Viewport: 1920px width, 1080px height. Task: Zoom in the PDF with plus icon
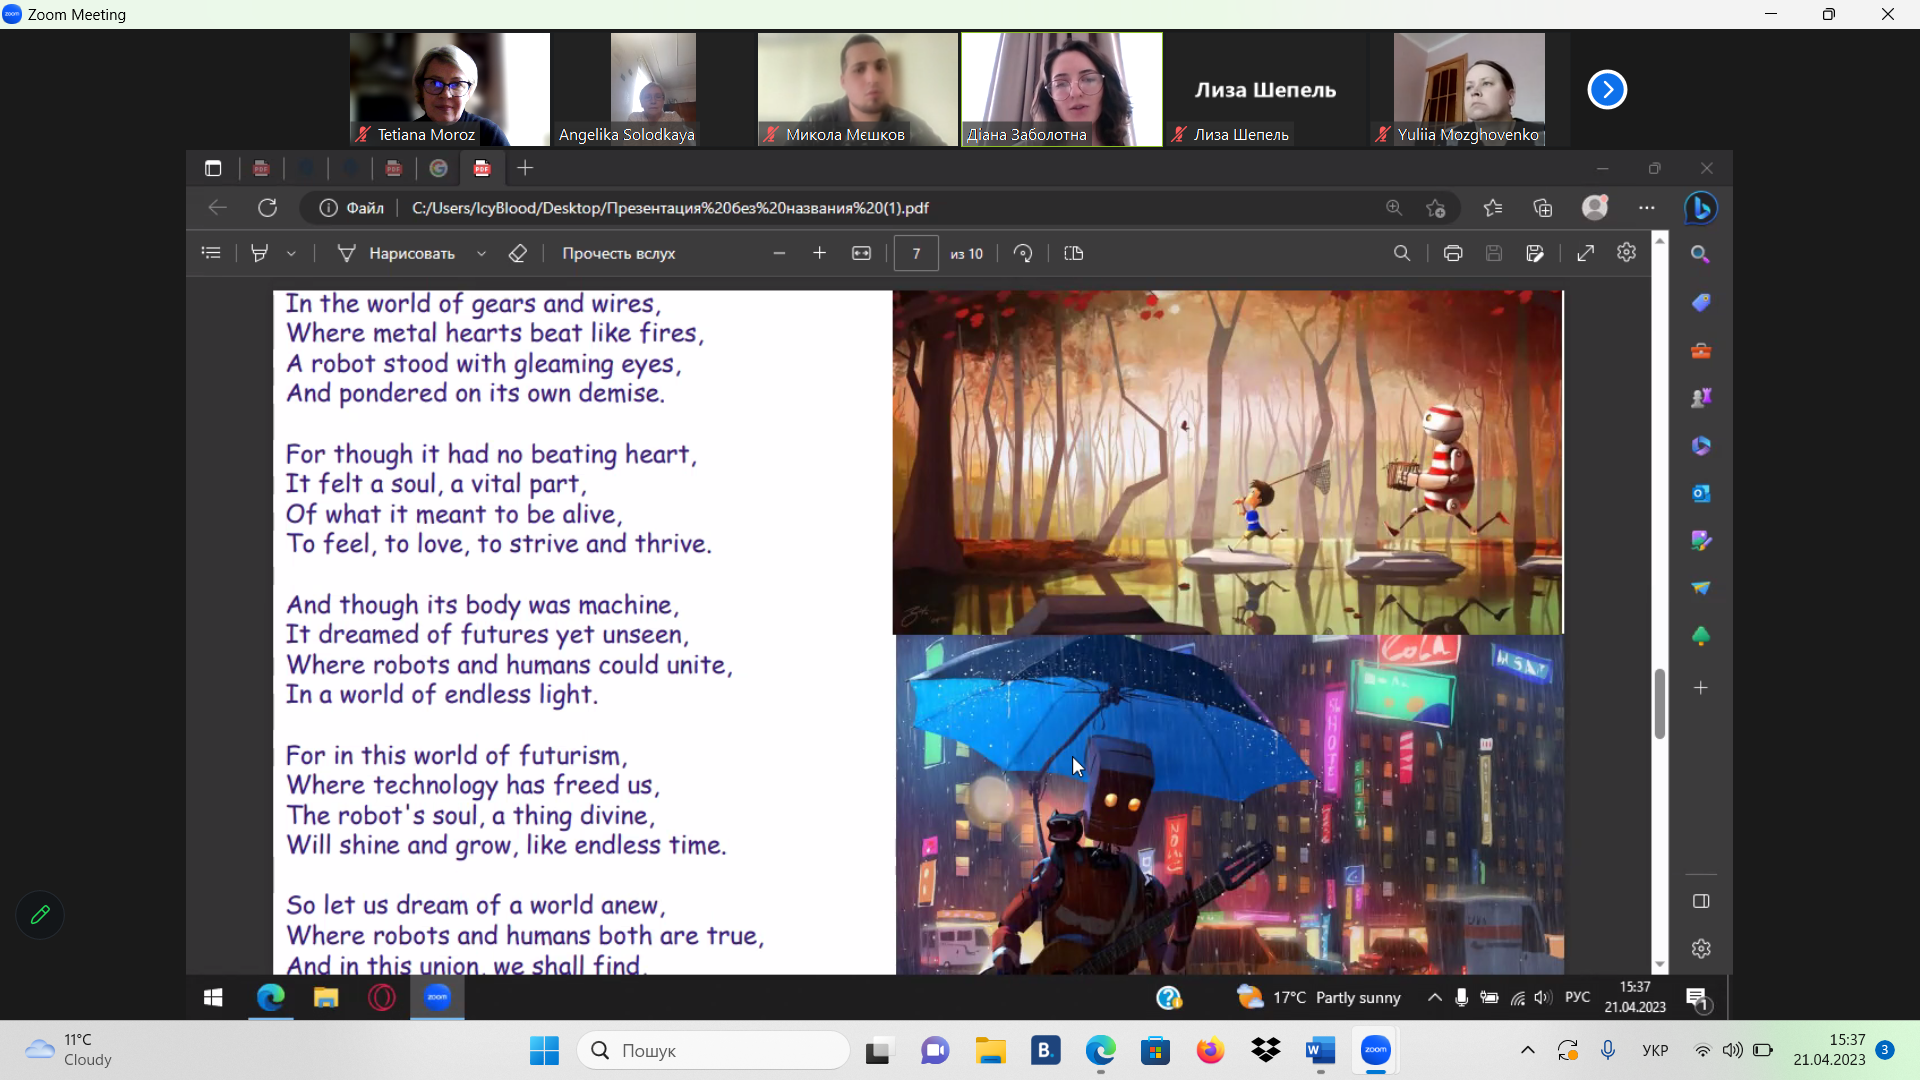tap(819, 253)
